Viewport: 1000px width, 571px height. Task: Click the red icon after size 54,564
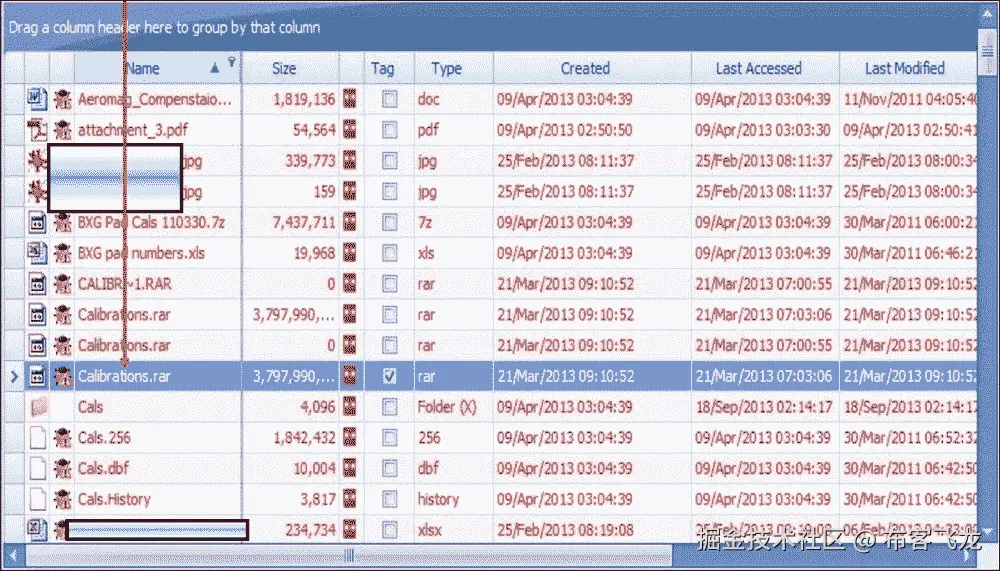coord(349,130)
